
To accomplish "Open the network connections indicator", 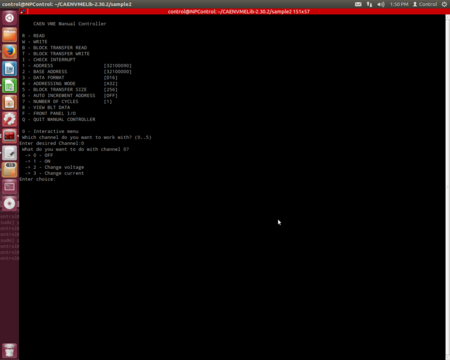I will tap(369, 4).
